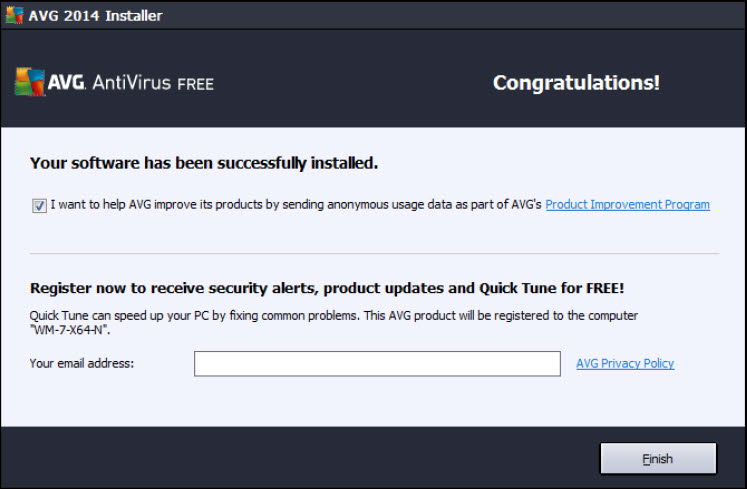Click the AVG icon in the title bar
Viewport: 747px width, 489px height.
coord(14,15)
